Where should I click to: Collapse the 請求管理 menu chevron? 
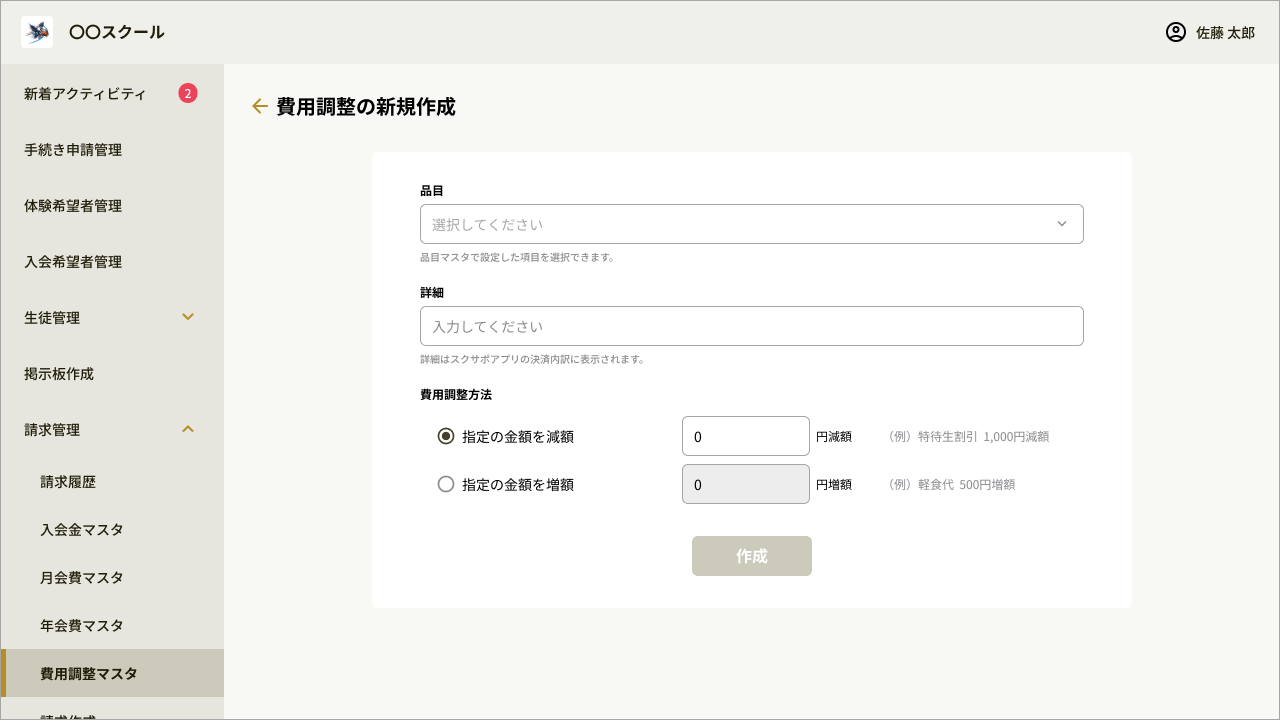tap(188, 429)
